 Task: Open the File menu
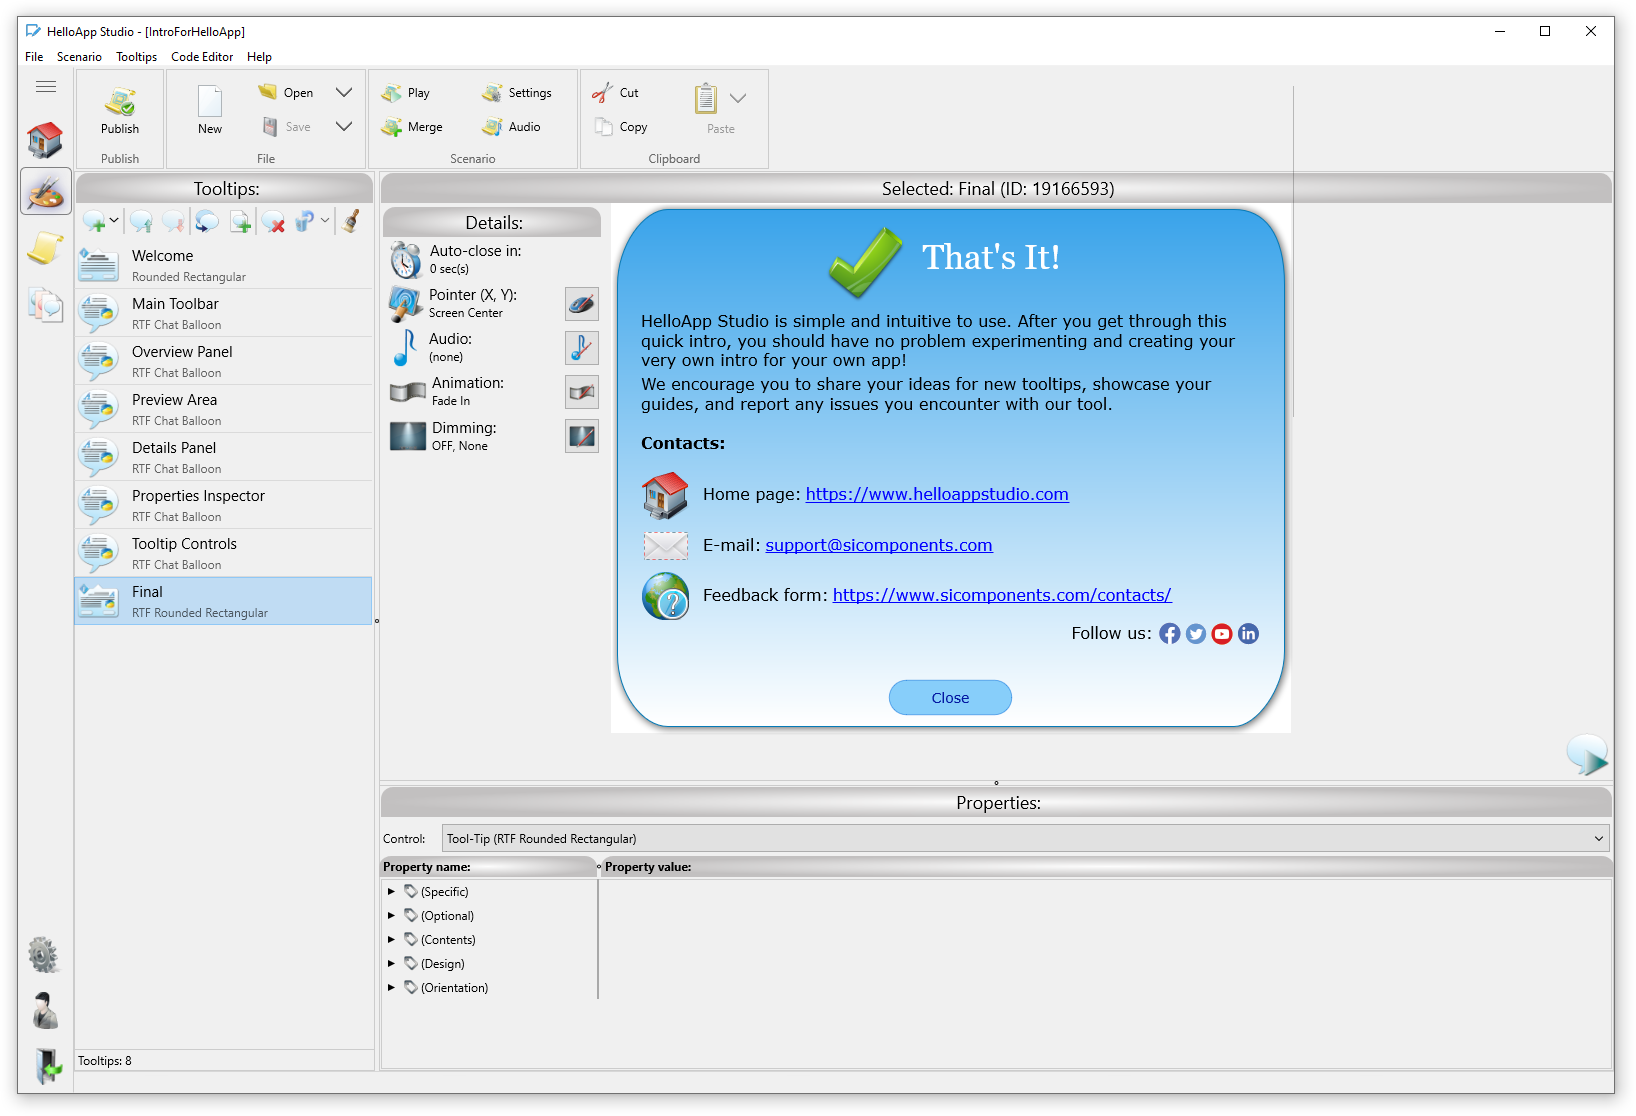pos(34,57)
